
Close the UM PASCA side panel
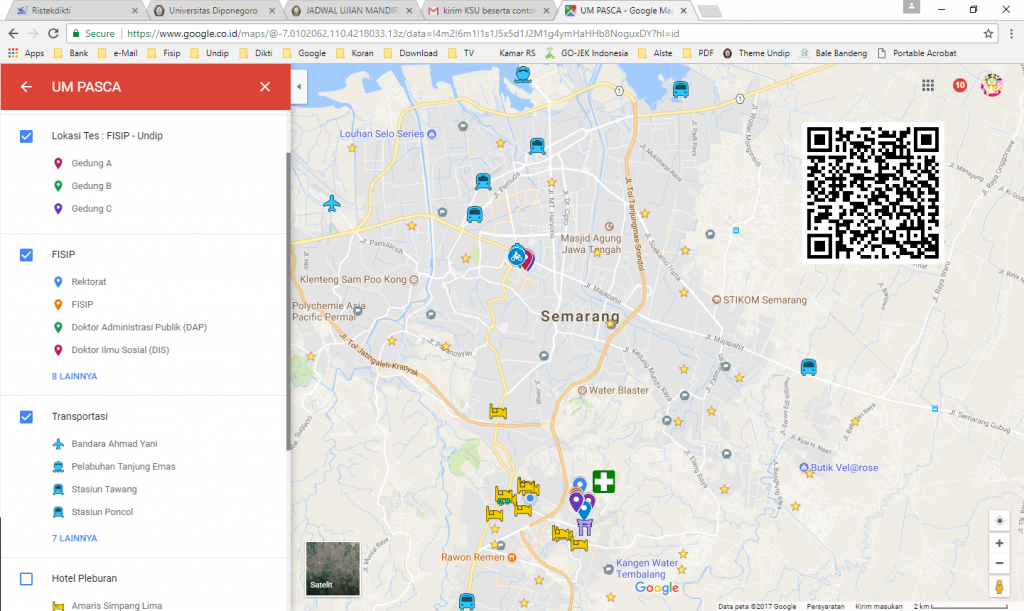pyautogui.click(x=265, y=87)
